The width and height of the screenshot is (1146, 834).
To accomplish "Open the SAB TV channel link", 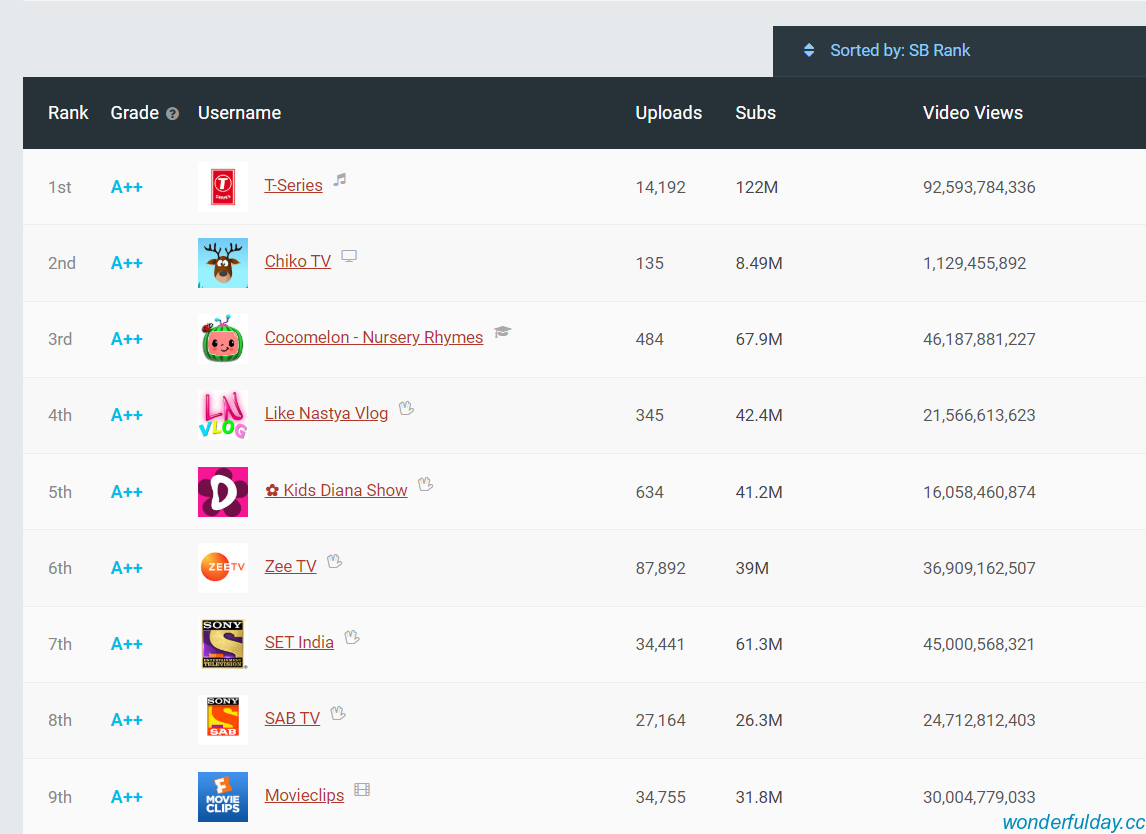I will tap(292, 718).
